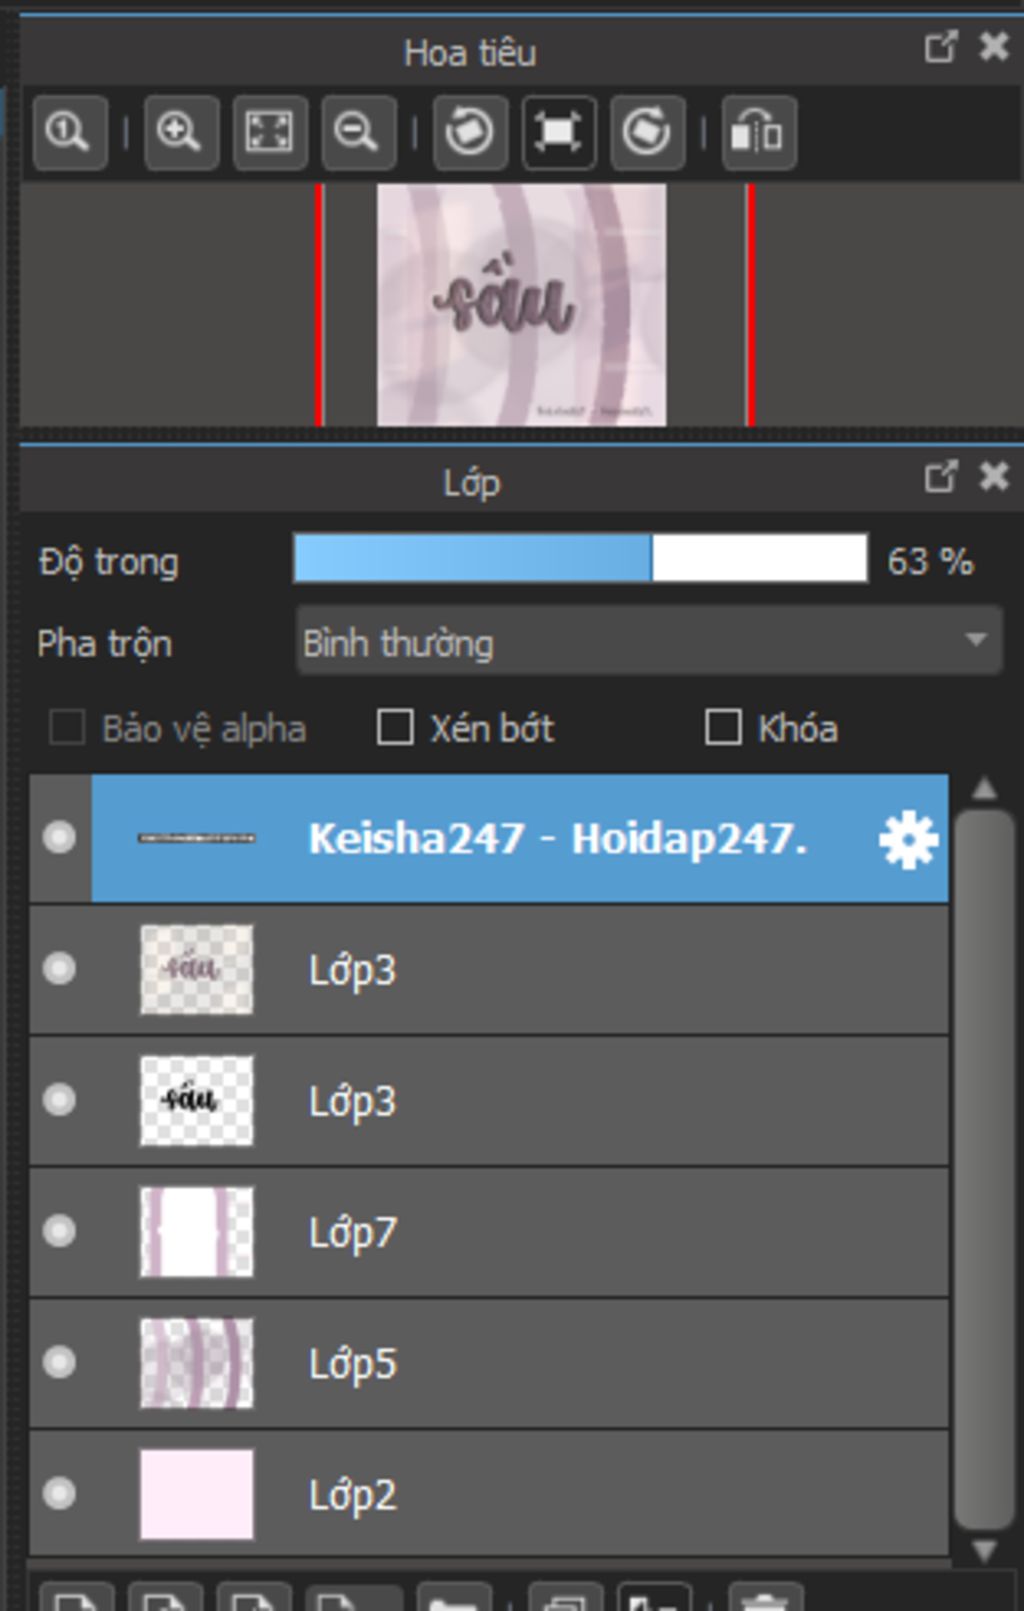
Task: Enable the Khóa checkbox
Action: [x=723, y=728]
